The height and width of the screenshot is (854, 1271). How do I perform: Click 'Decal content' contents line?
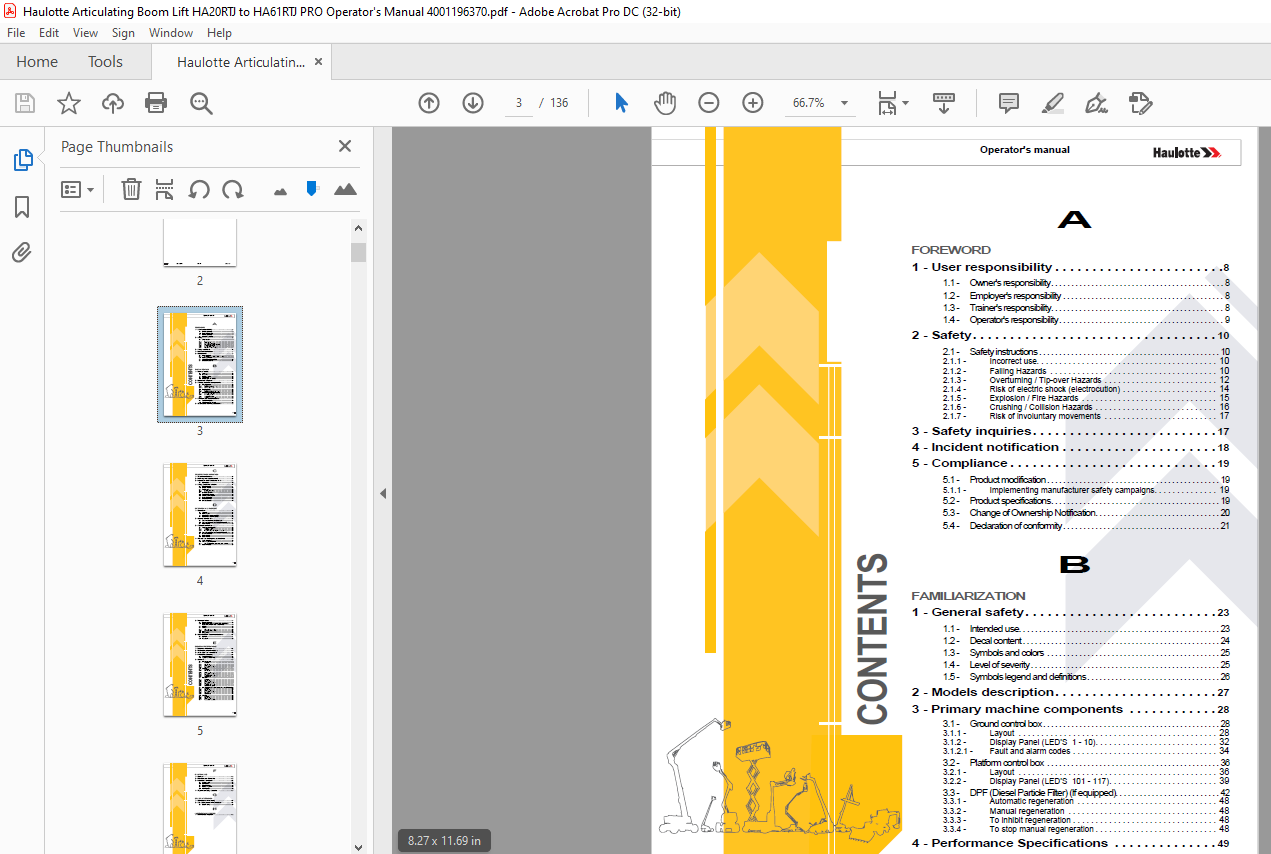[x=1086, y=641]
